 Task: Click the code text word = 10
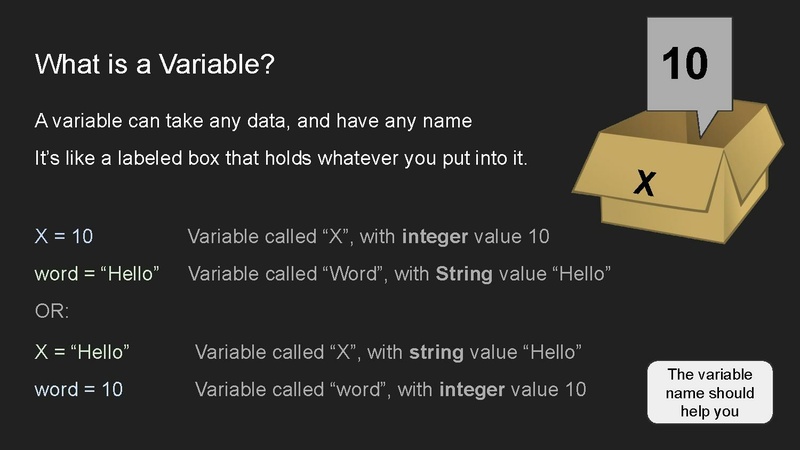[x=79, y=389]
